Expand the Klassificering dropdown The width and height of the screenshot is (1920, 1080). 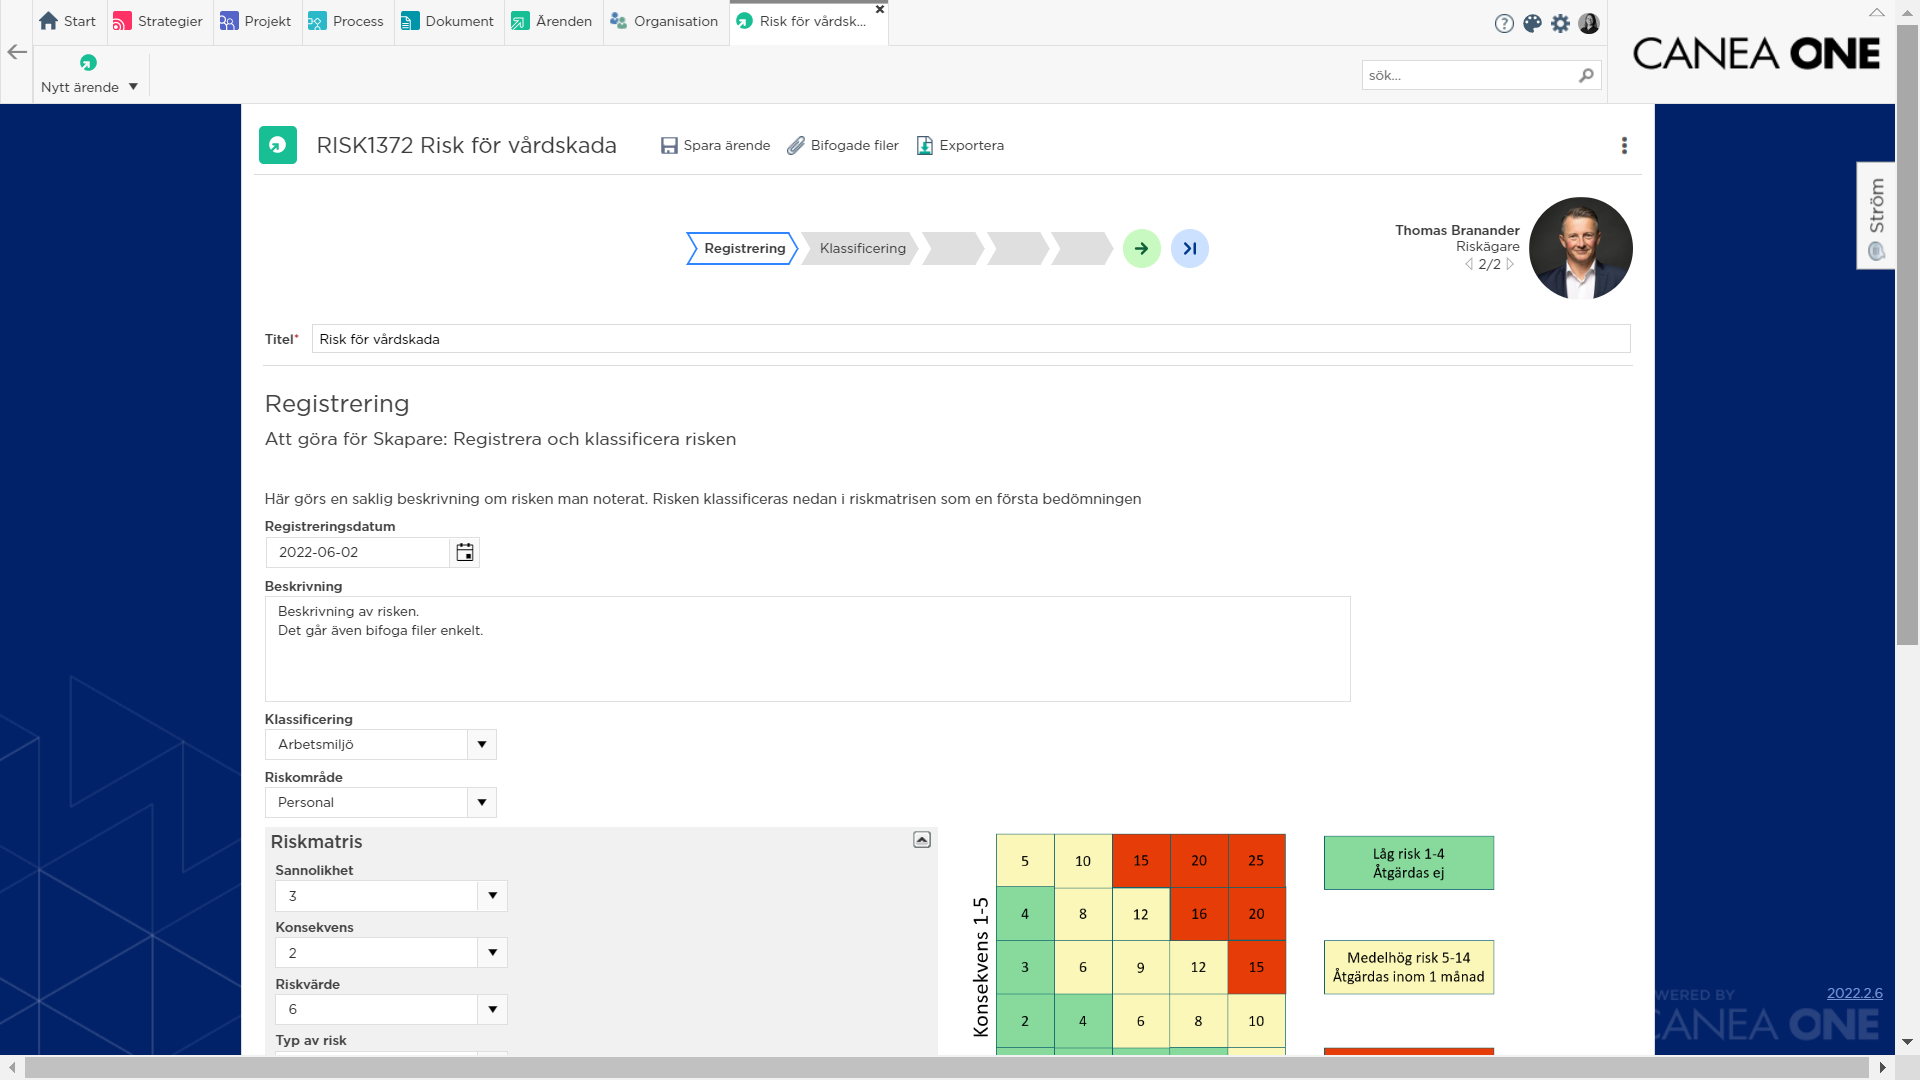tap(482, 744)
